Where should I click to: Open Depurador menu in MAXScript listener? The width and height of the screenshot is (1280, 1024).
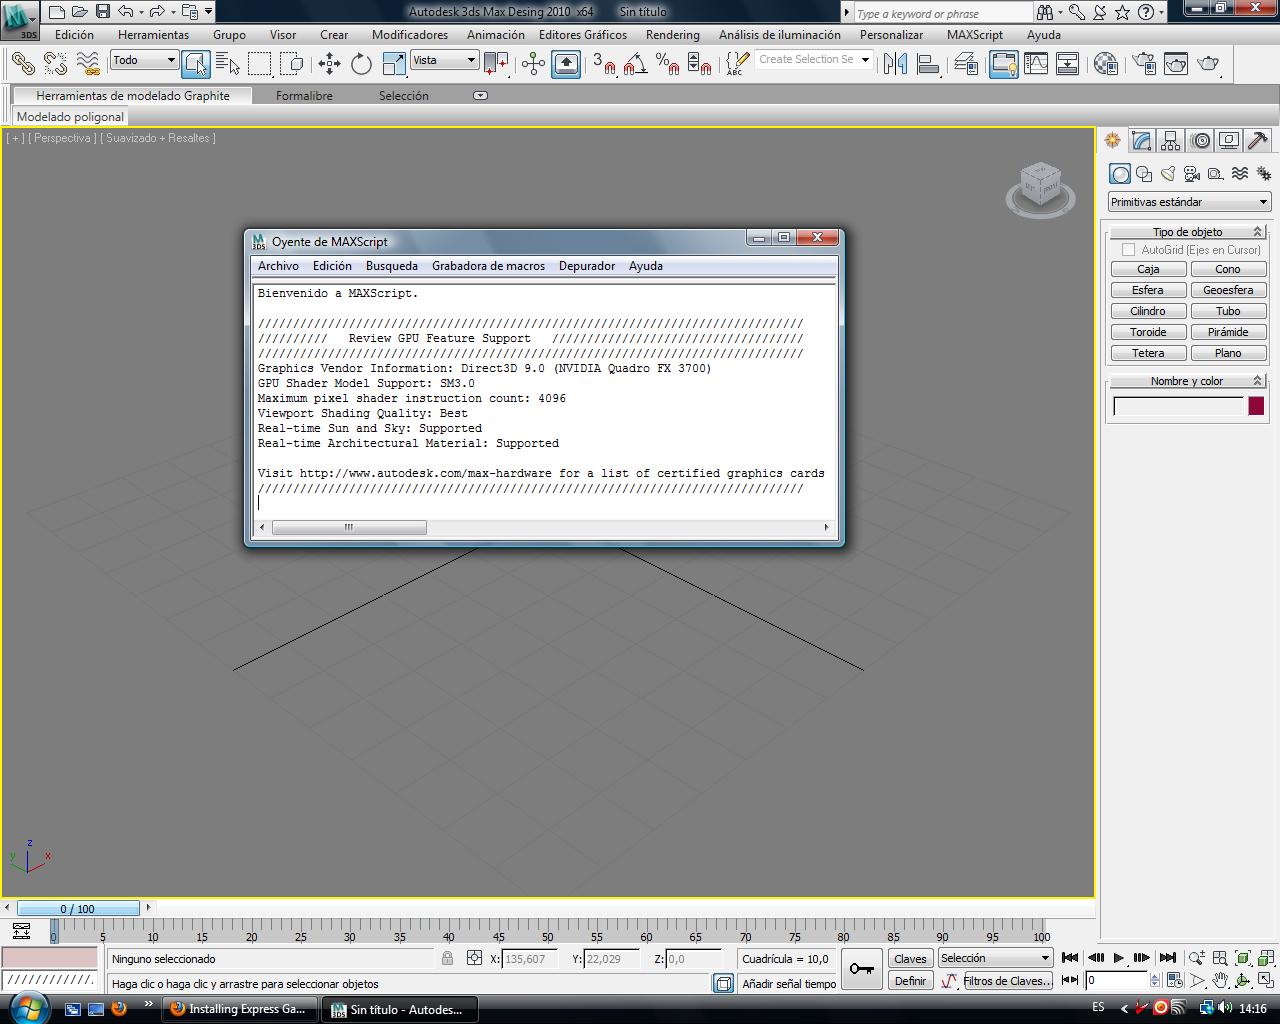tap(587, 266)
